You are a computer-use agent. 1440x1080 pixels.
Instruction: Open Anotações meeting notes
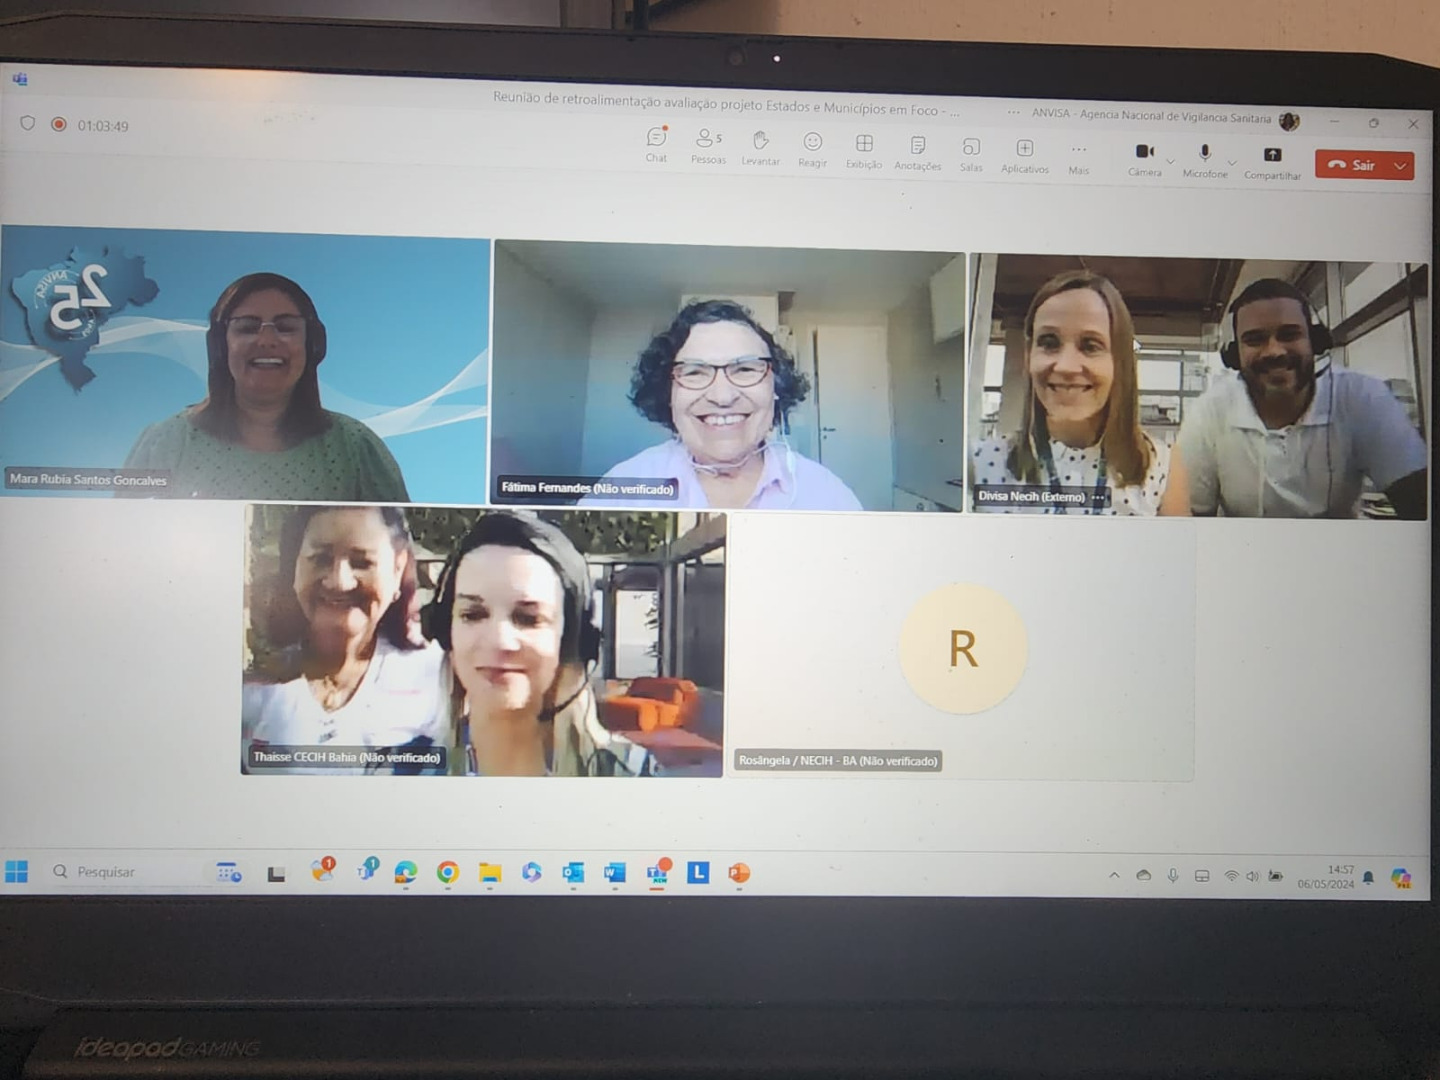click(917, 153)
